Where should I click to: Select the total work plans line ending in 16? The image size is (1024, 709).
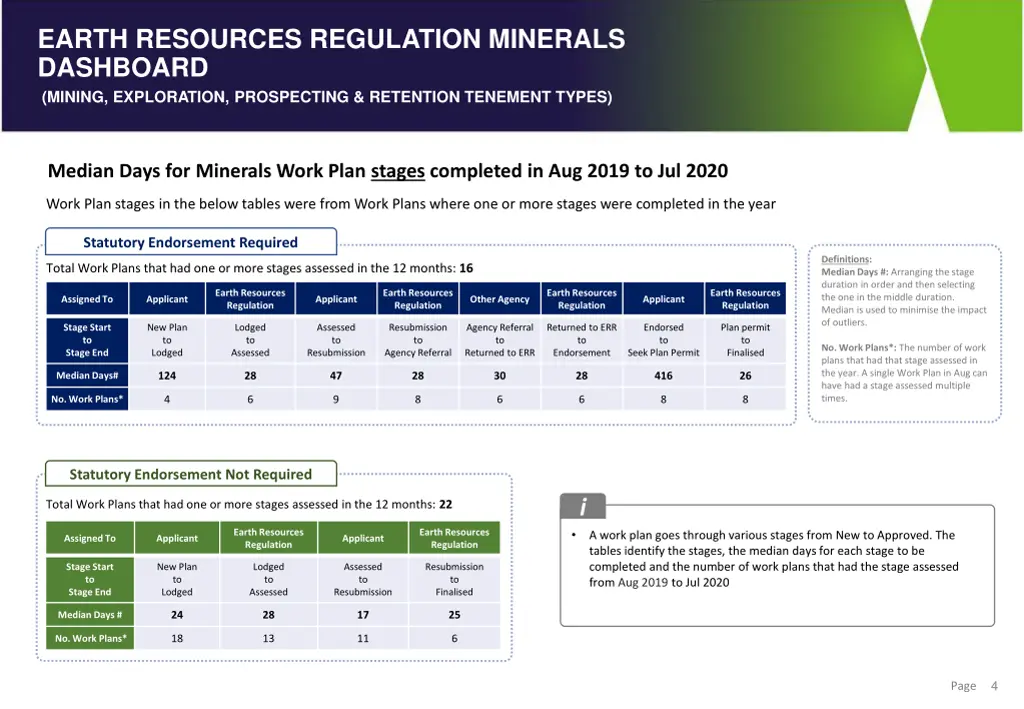[x=259, y=268]
